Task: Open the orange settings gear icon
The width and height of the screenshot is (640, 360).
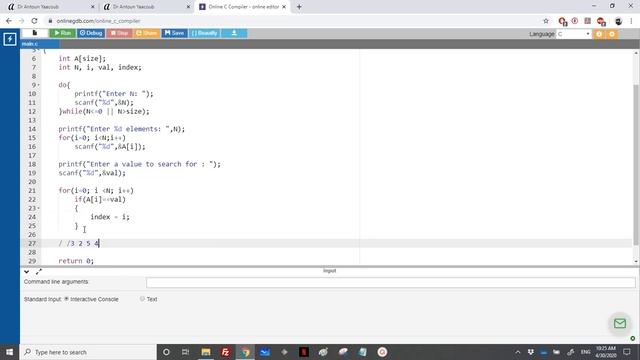Action: click(612, 34)
